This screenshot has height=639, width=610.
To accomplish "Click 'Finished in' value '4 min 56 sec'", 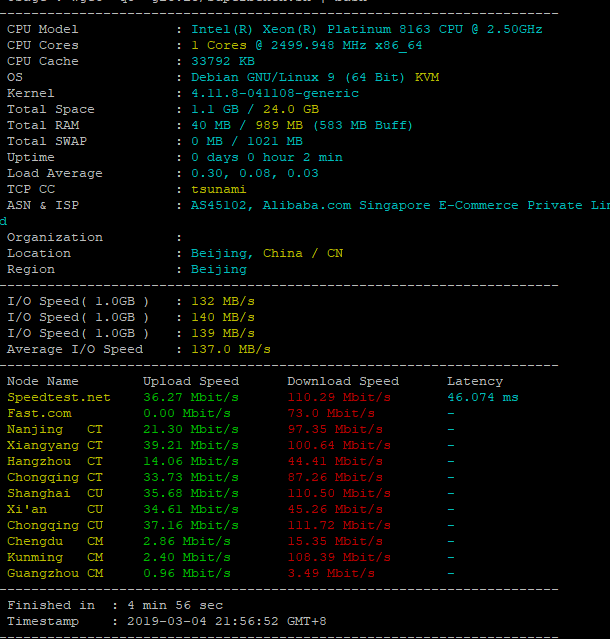I will point(175,605).
